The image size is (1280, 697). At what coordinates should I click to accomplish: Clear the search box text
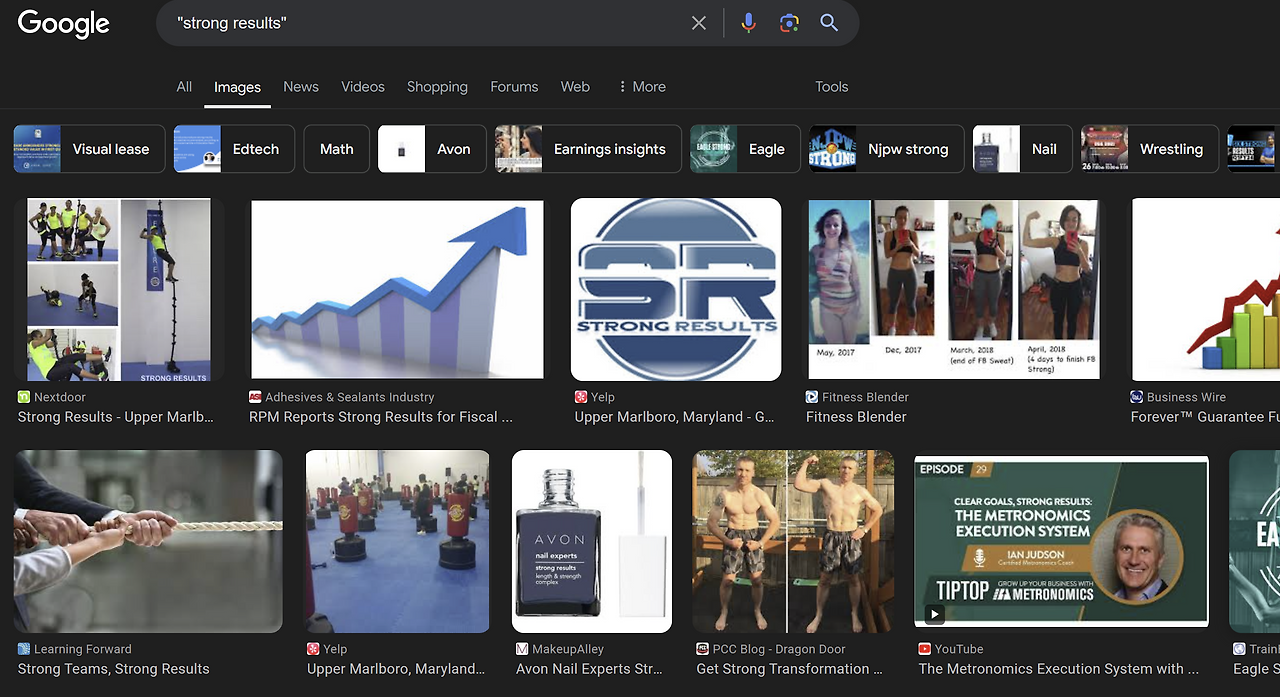click(699, 23)
